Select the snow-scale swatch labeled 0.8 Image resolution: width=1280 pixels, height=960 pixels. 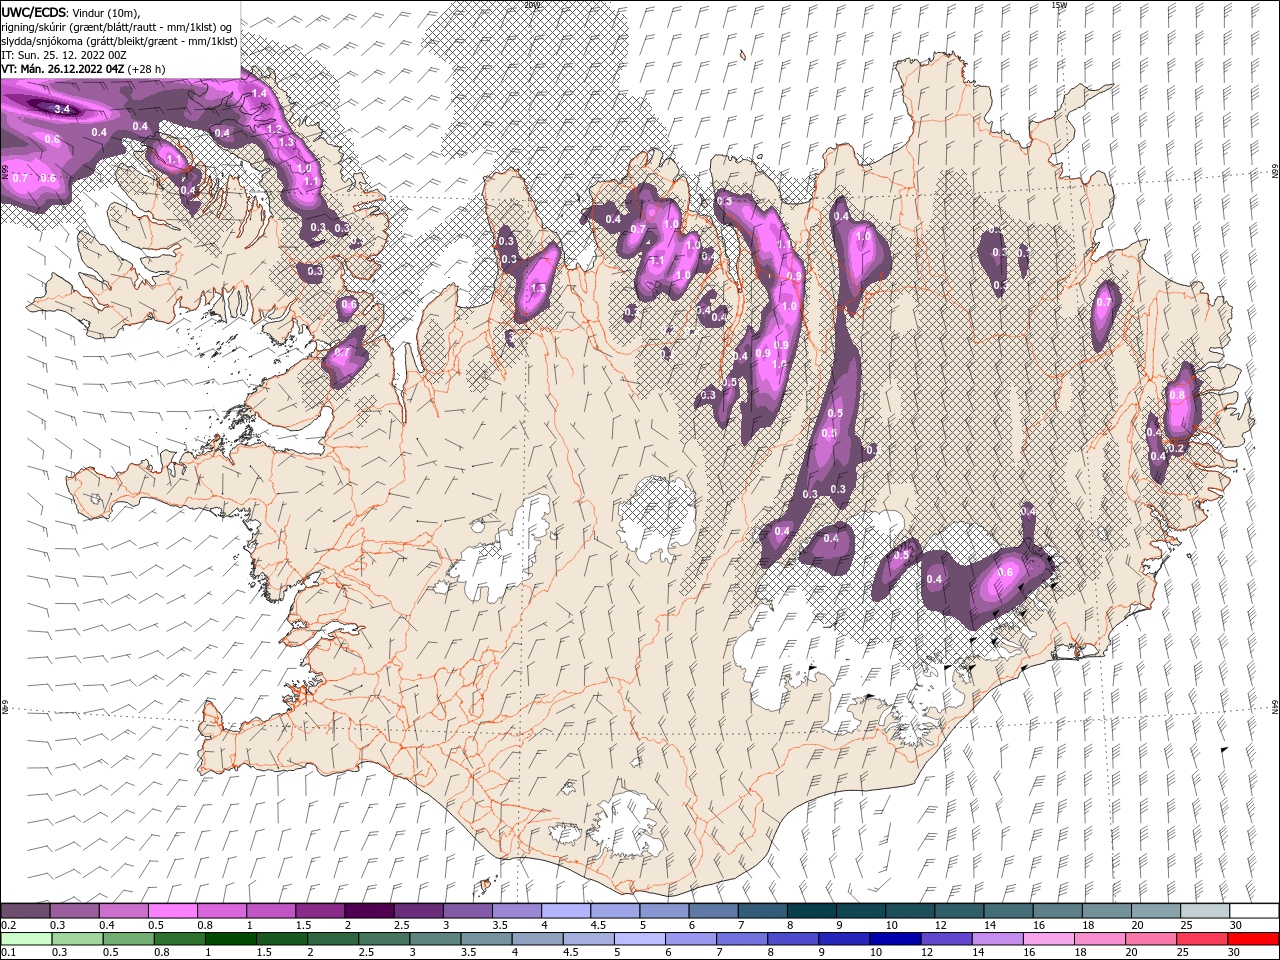pos(221,911)
